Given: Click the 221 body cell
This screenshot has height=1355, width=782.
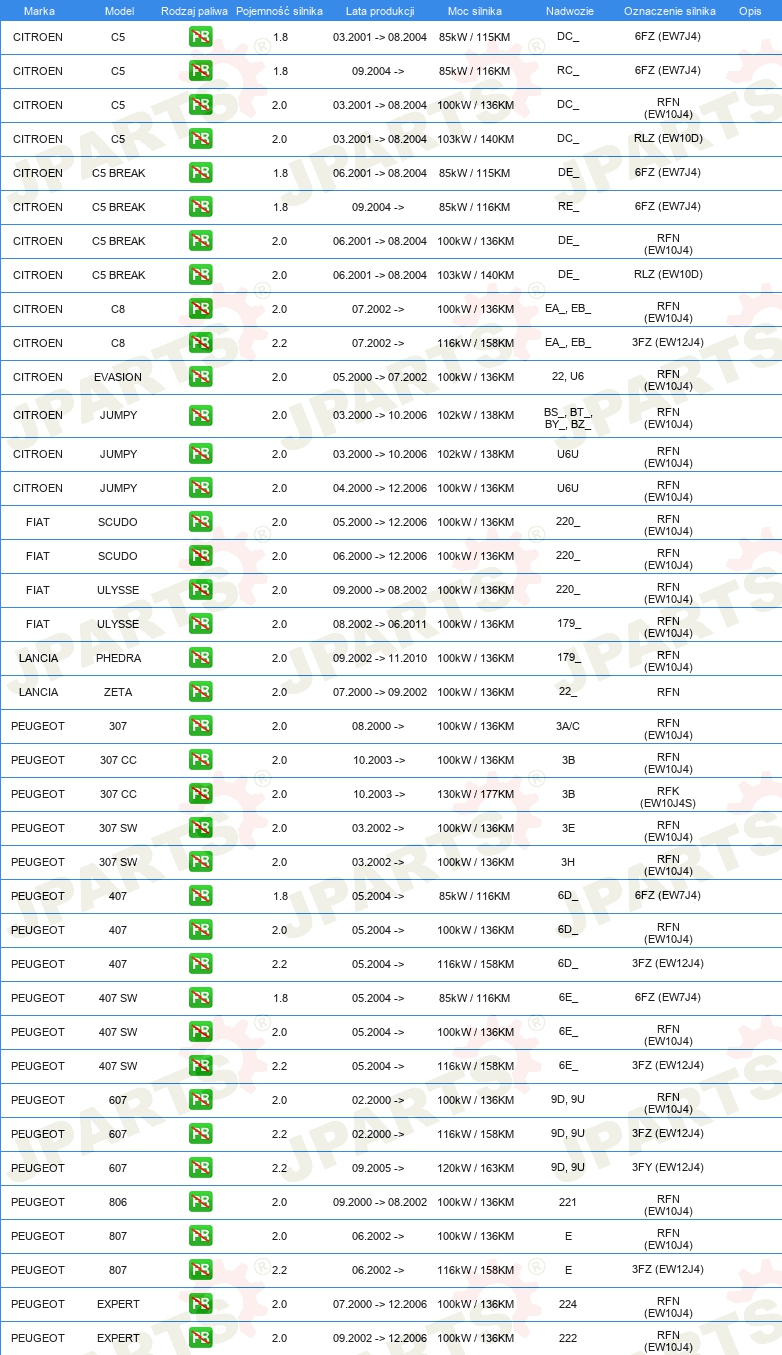Looking at the screenshot, I should [568, 1202].
